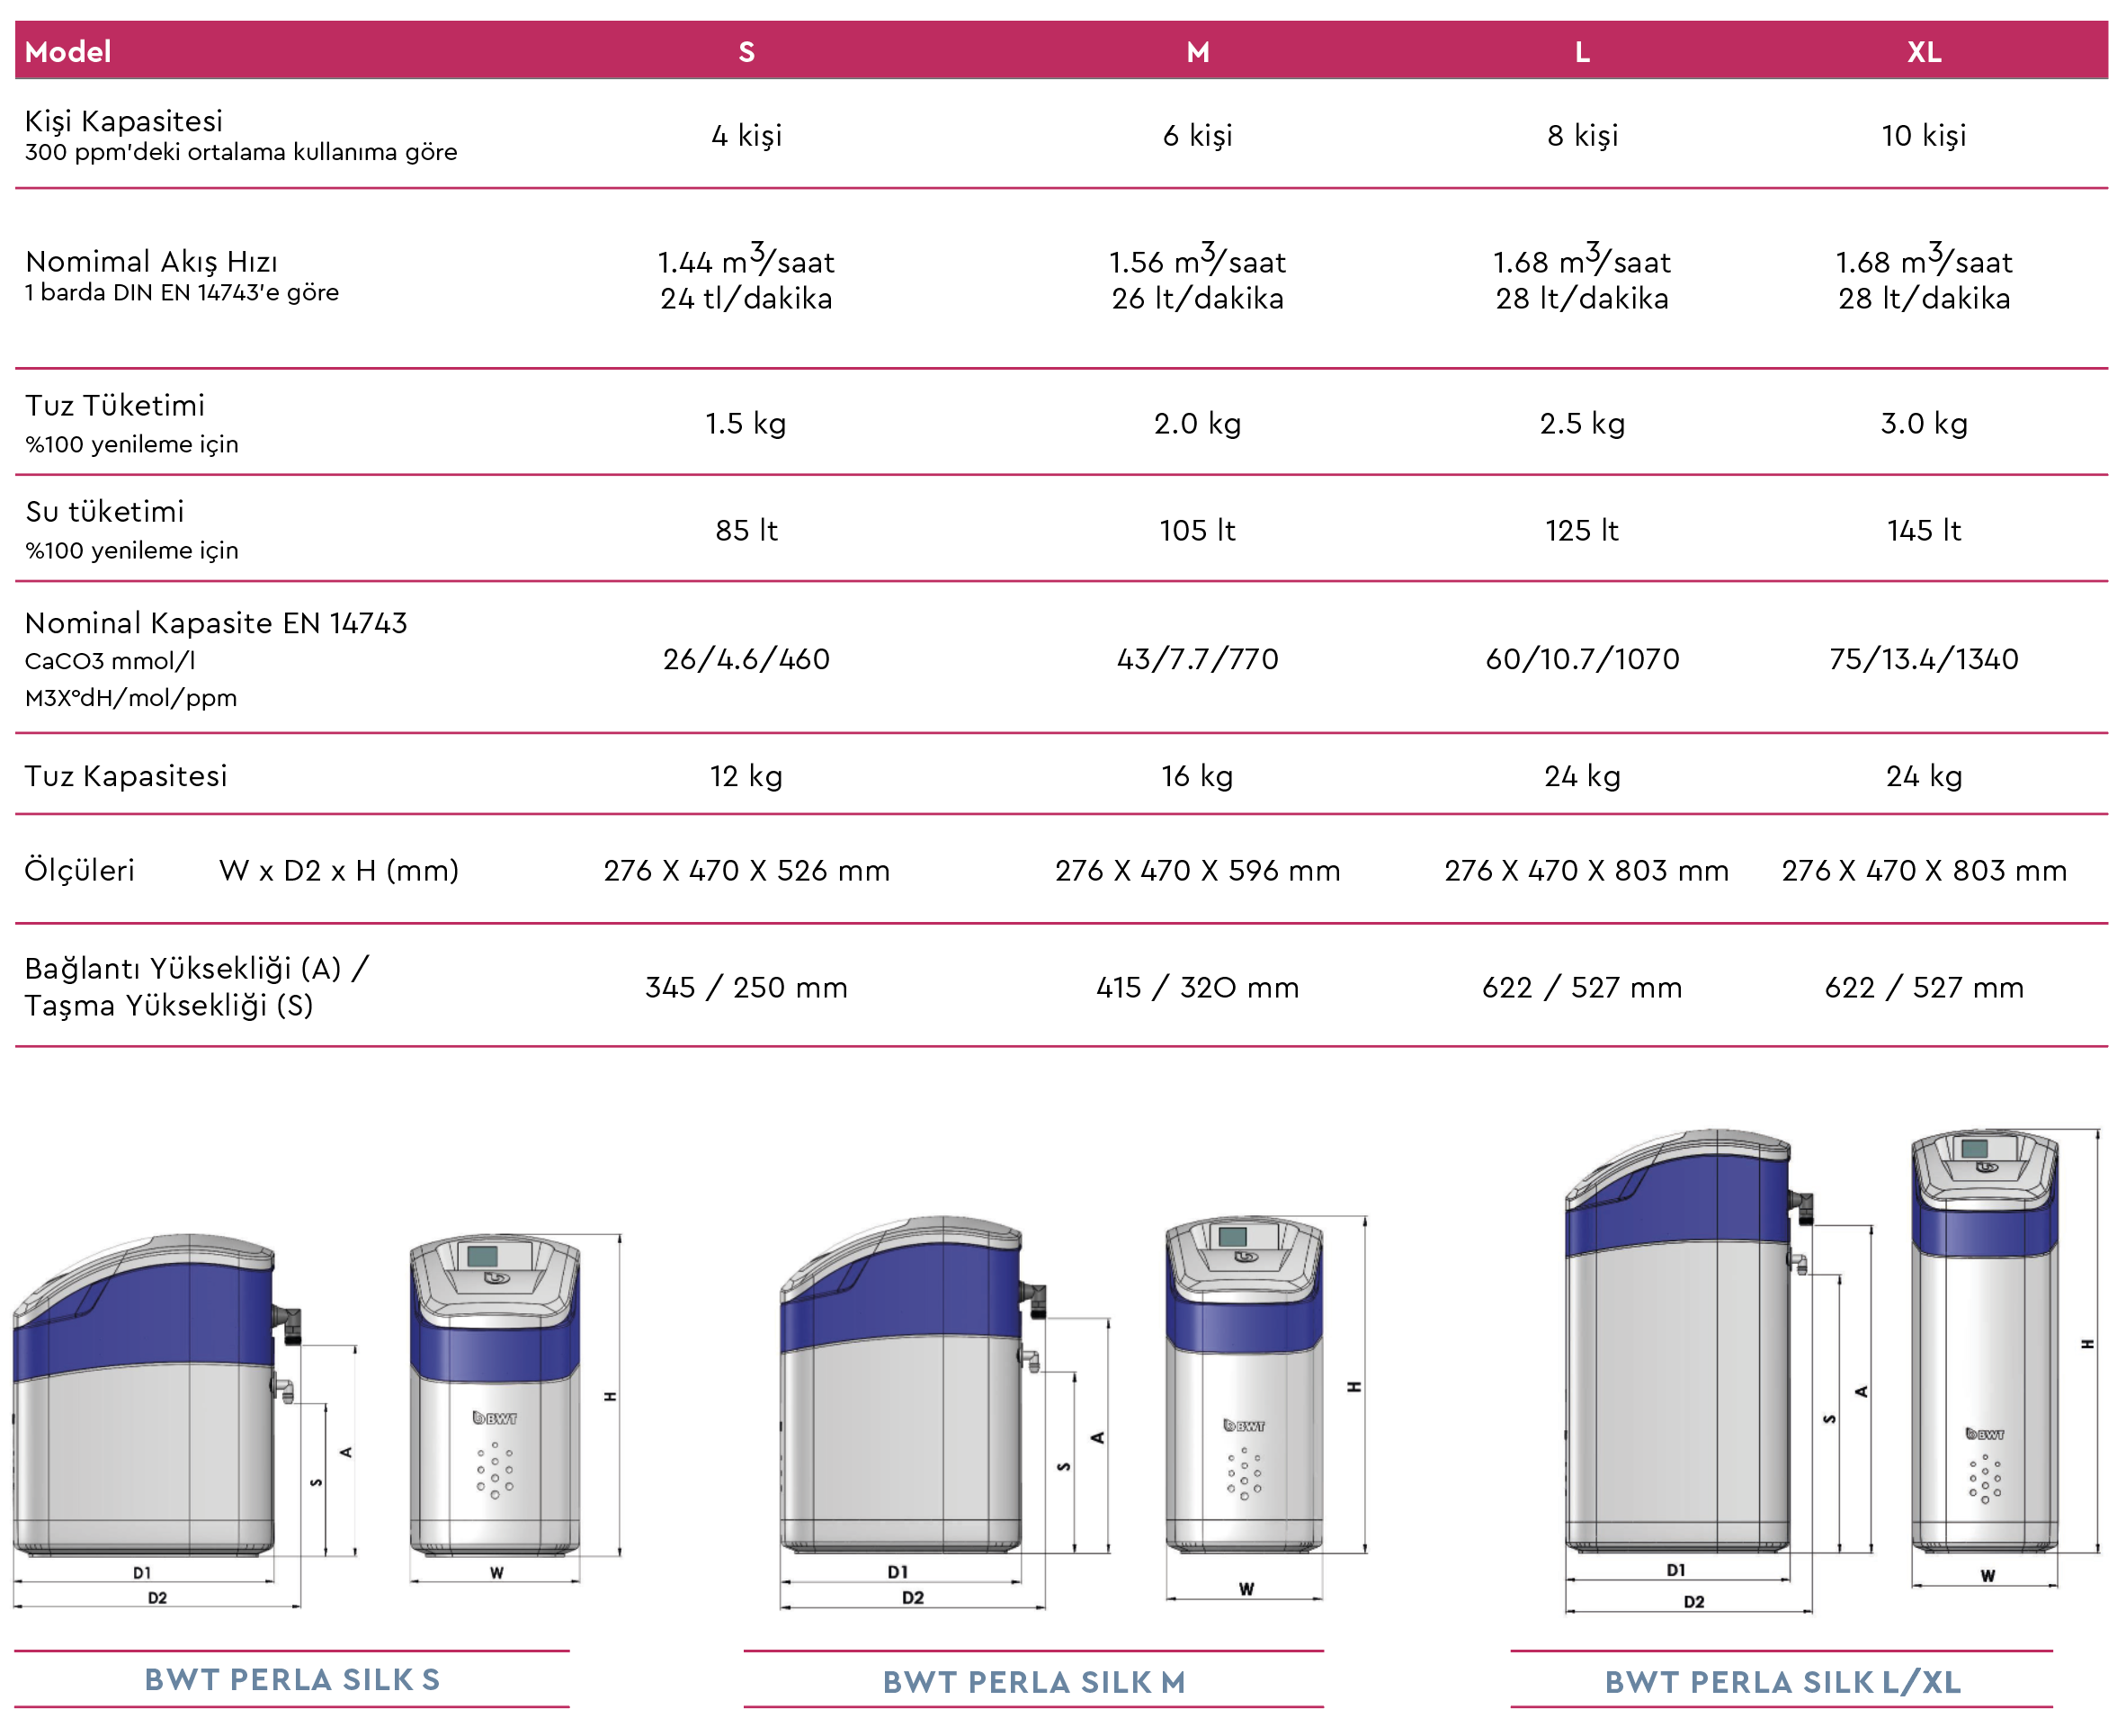Select the XL column header
The width and height of the screenshot is (2126, 1736).
[x=1924, y=52]
